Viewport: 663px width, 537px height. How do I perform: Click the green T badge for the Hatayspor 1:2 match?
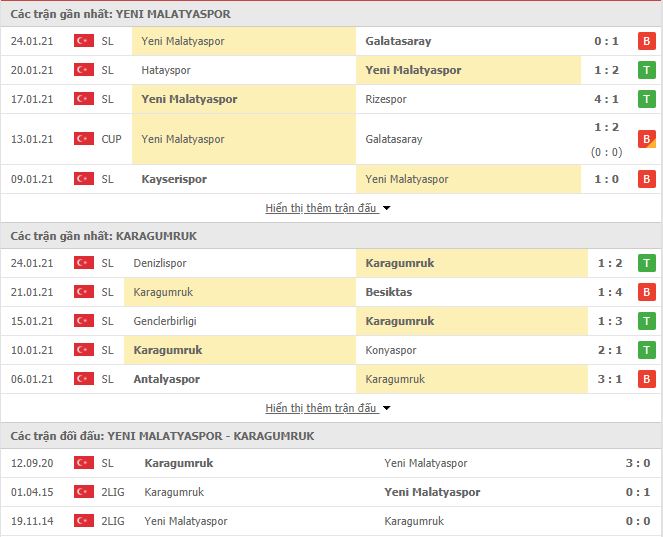pyautogui.click(x=647, y=70)
